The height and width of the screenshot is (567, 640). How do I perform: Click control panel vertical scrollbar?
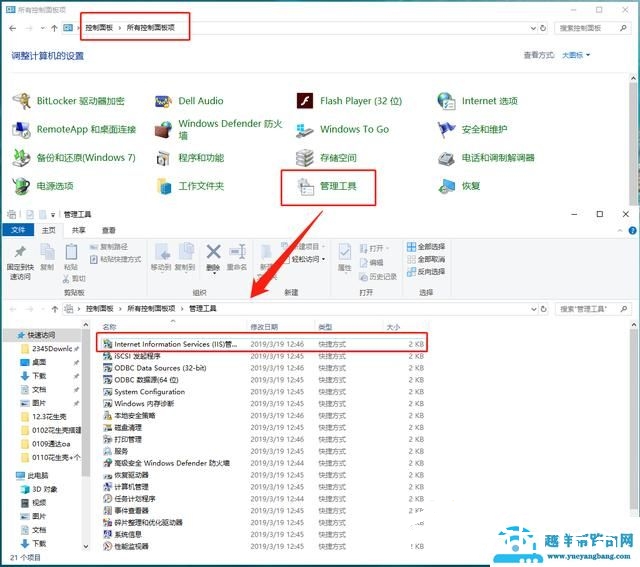(633, 142)
